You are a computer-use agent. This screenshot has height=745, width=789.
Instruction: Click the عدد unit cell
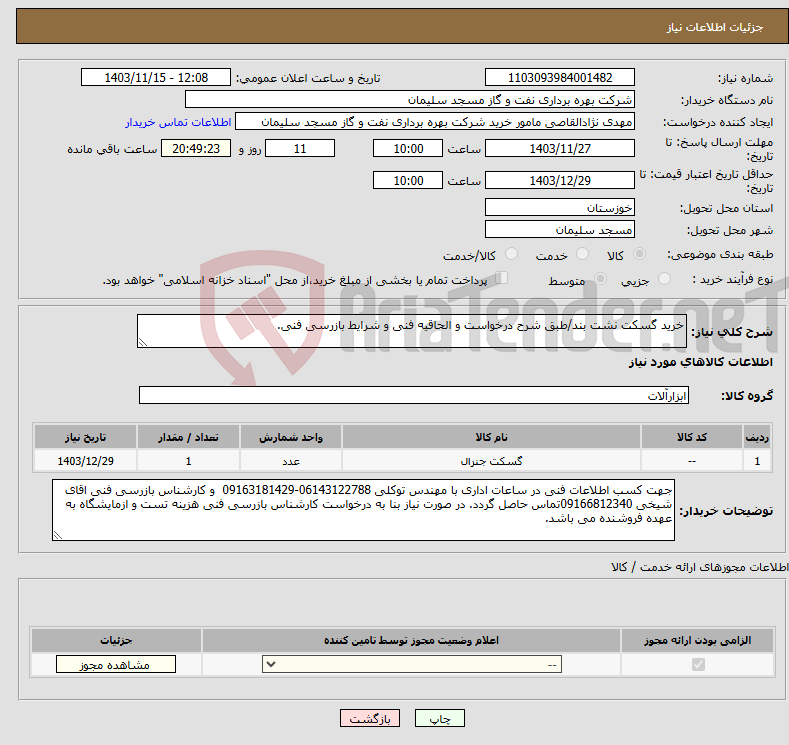click(x=291, y=461)
